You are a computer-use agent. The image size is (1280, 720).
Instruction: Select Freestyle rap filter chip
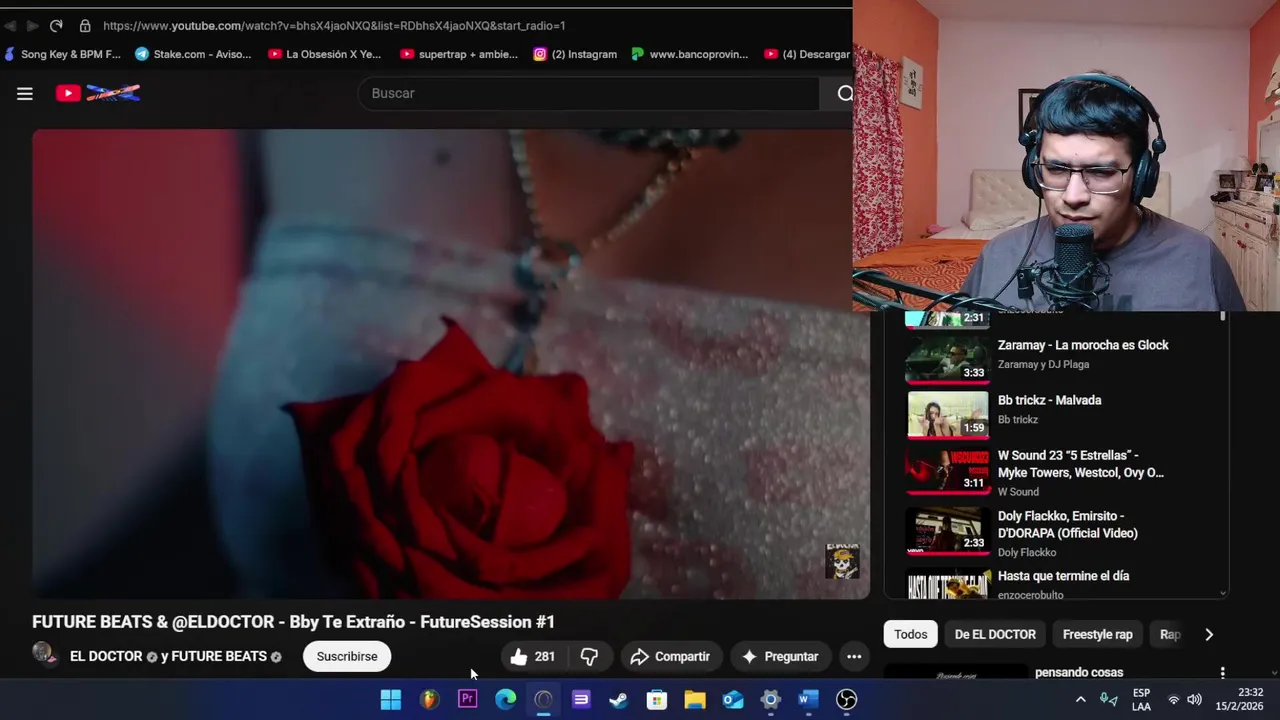[x=1097, y=634]
